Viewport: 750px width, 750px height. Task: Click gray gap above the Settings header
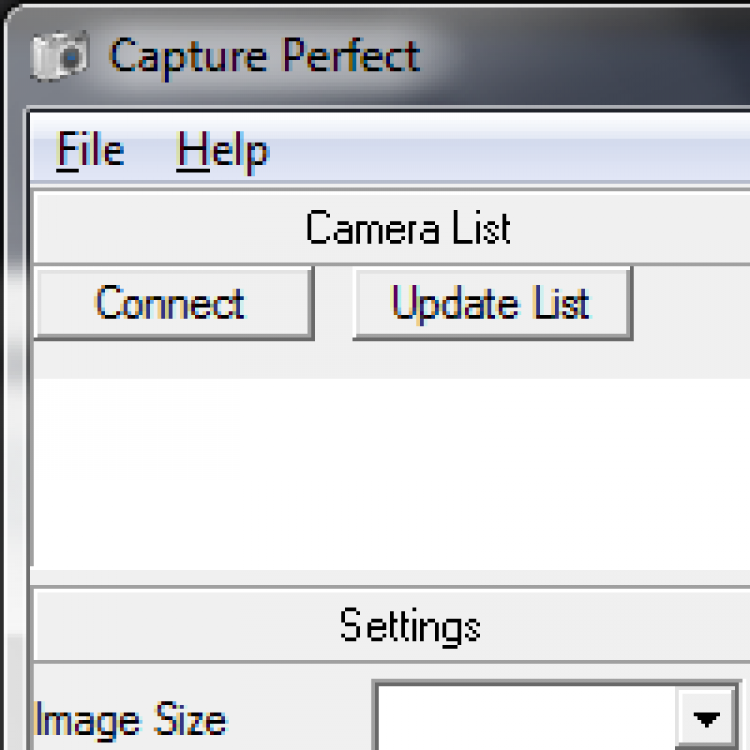pos(391,578)
